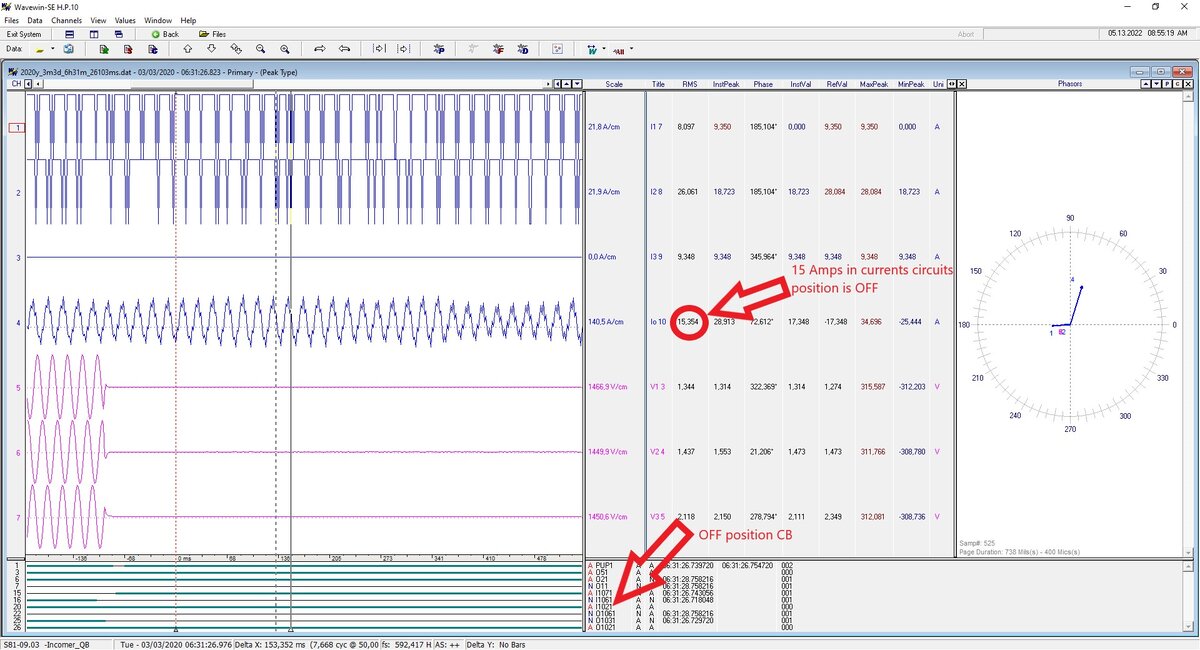Image resolution: width=1200 pixels, height=650 pixels.
Task: Click the down triangle in Phasors header
Action: tap(1156, 84)
